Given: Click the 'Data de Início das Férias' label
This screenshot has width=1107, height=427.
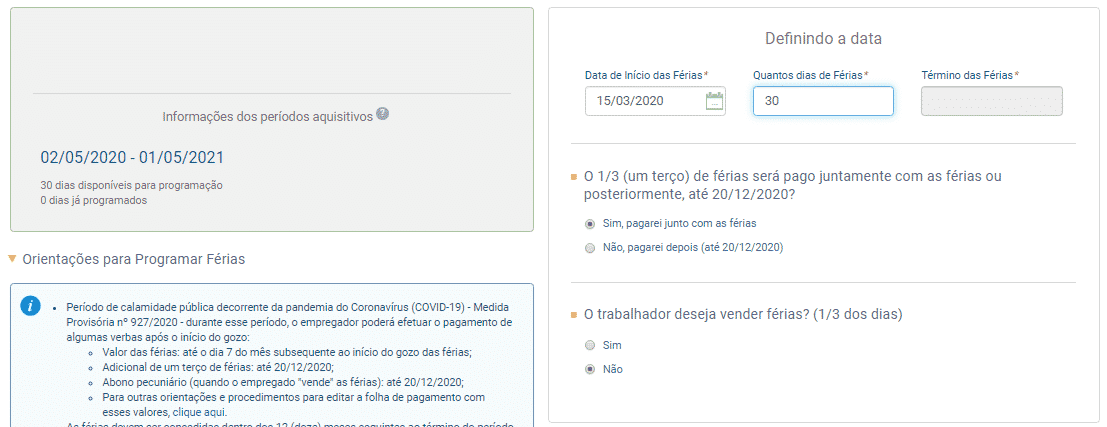Looking at the screenshot, I should [x=644, y=75].
